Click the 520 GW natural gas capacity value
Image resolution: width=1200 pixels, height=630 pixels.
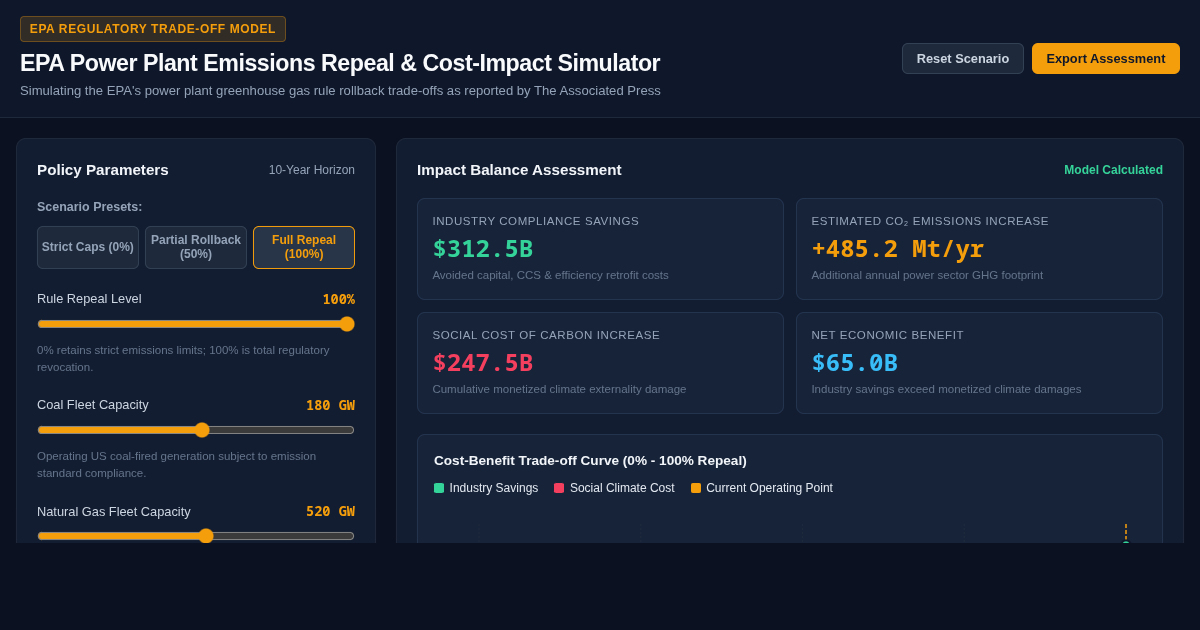330,511
